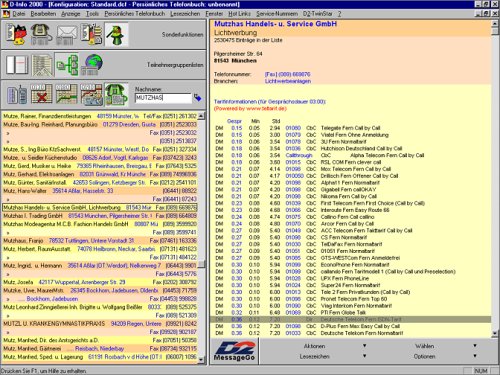The width and height of the screenshot is (500, 375).
Task: Select the MUTZL U. KRANKENGYMNASTIKPRAXIS entry
Action: (100, 323)
